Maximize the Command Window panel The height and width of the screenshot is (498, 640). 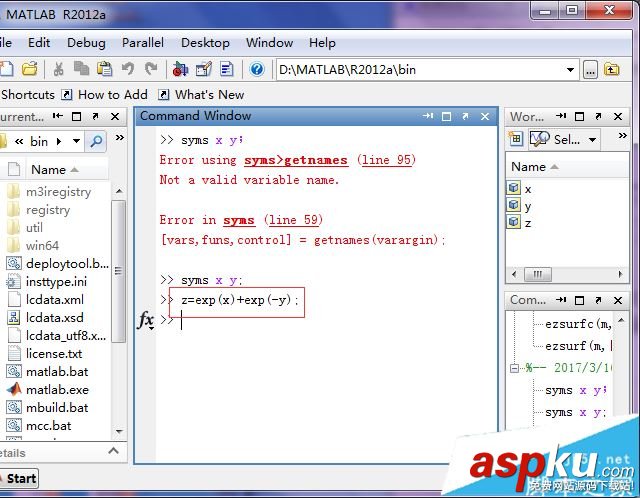point(447,117)
